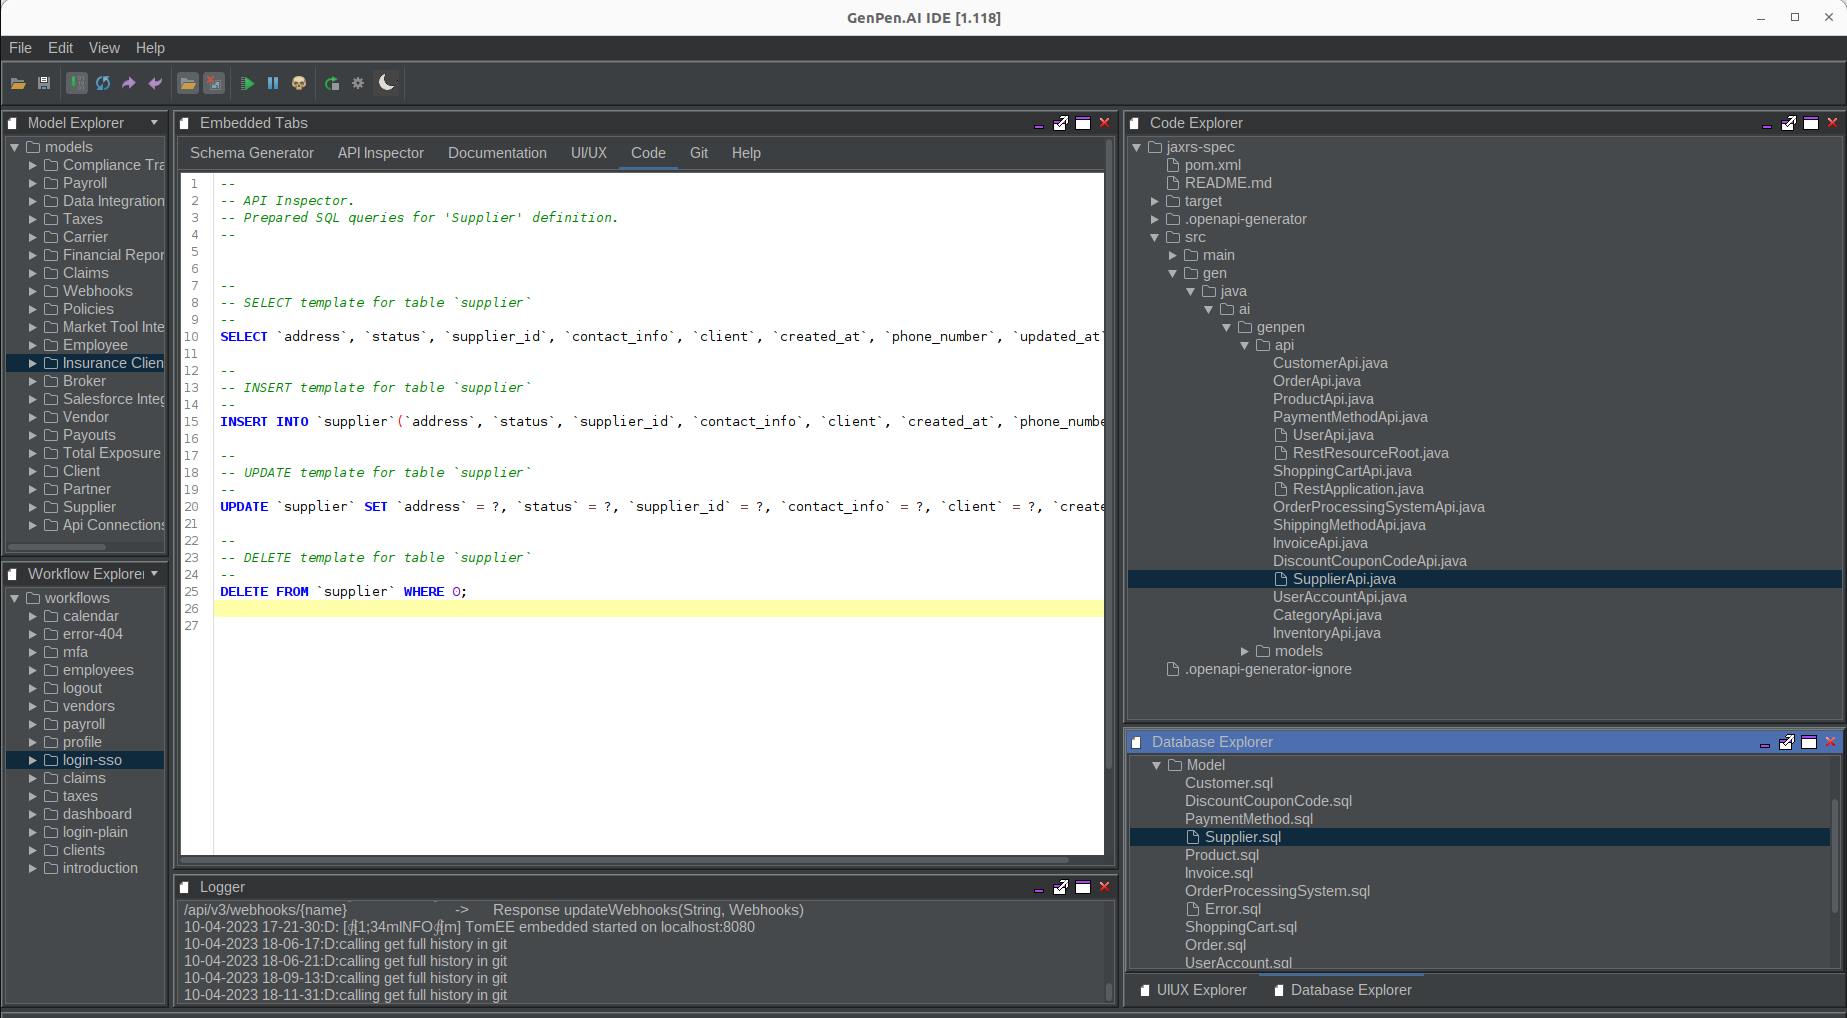Collapse the jaxrs-spec tree node
This screenshot has width=1847, height=1018.
(1137, 147)
